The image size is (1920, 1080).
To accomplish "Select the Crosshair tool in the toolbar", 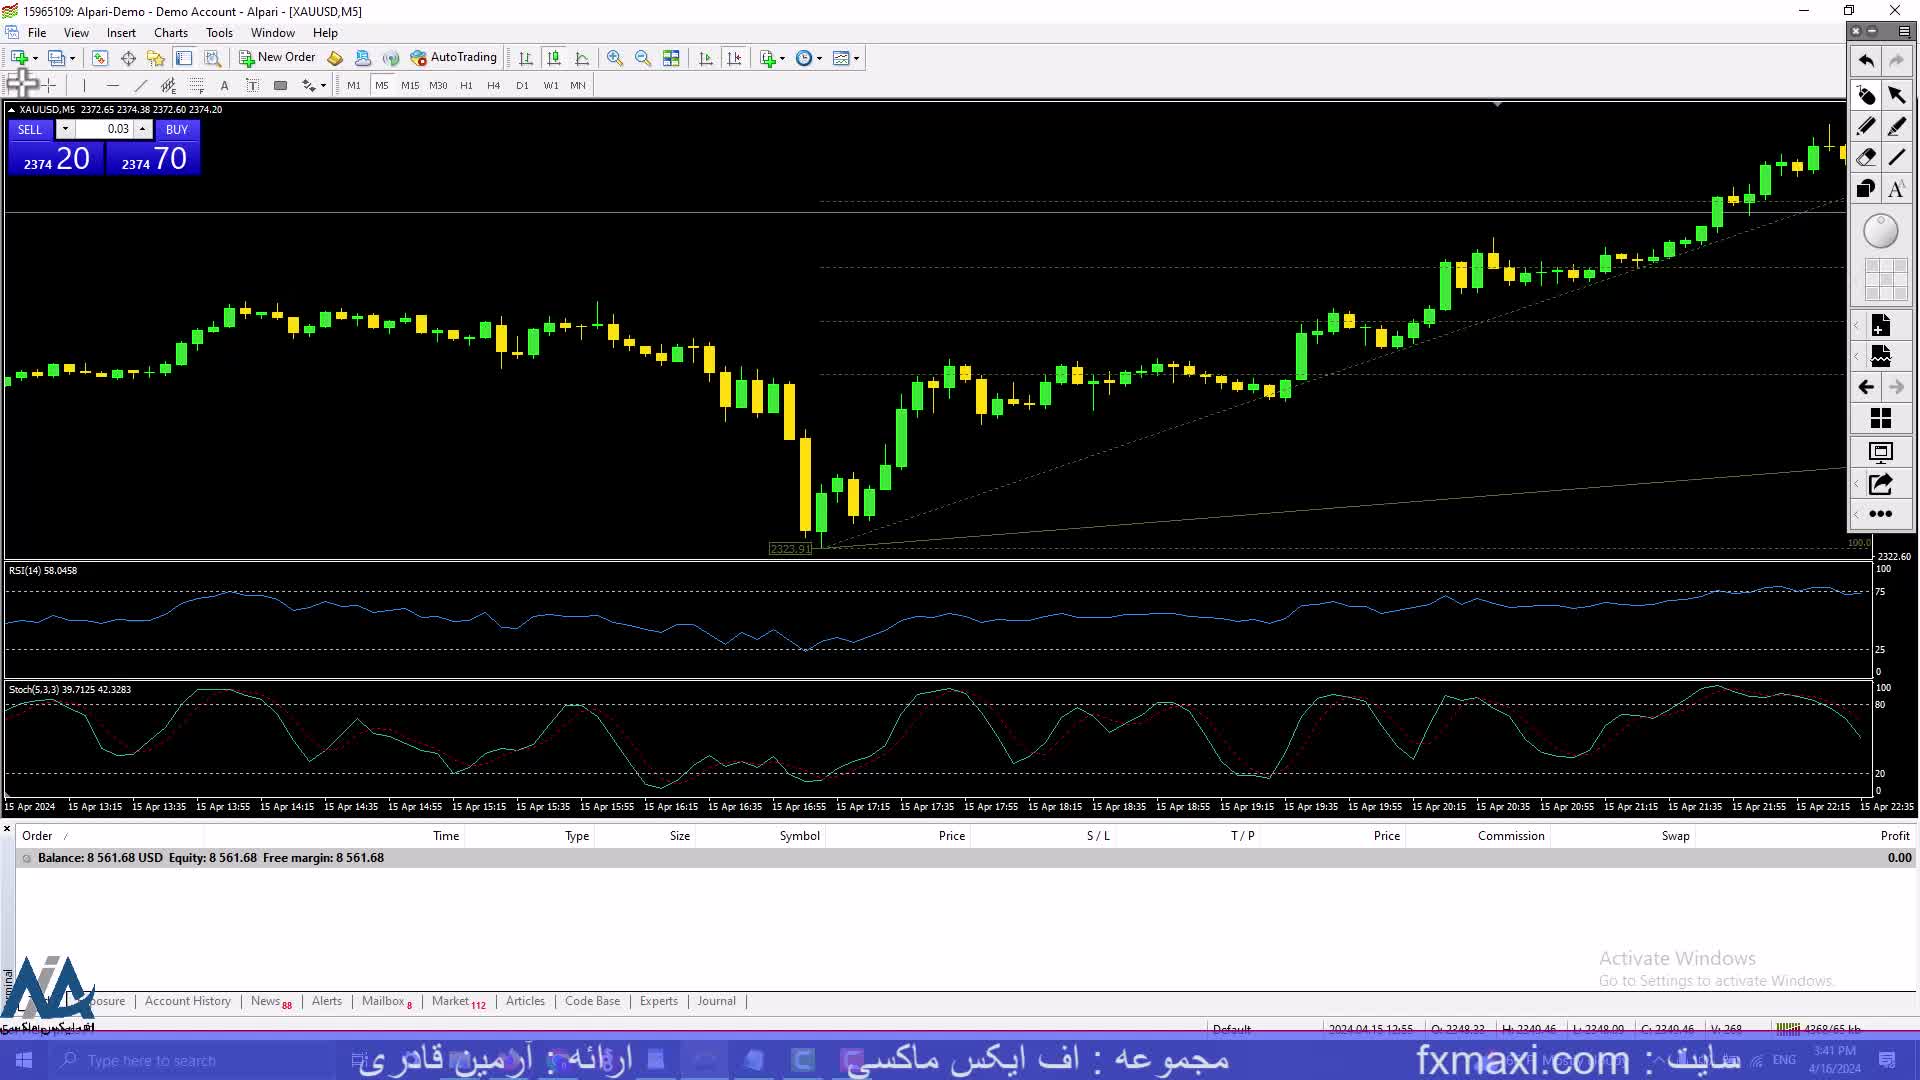I will 48,85.
